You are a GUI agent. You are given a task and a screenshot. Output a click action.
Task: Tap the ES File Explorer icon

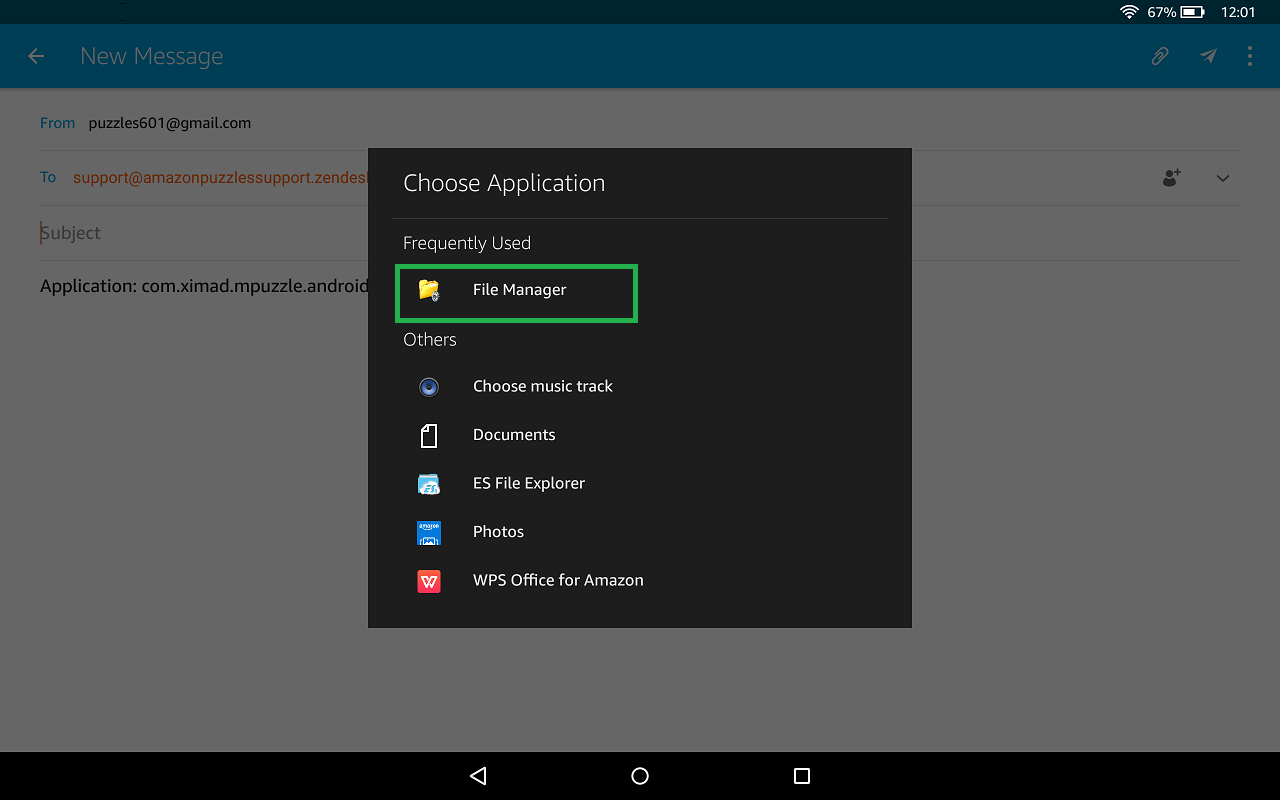coord(429,484)
